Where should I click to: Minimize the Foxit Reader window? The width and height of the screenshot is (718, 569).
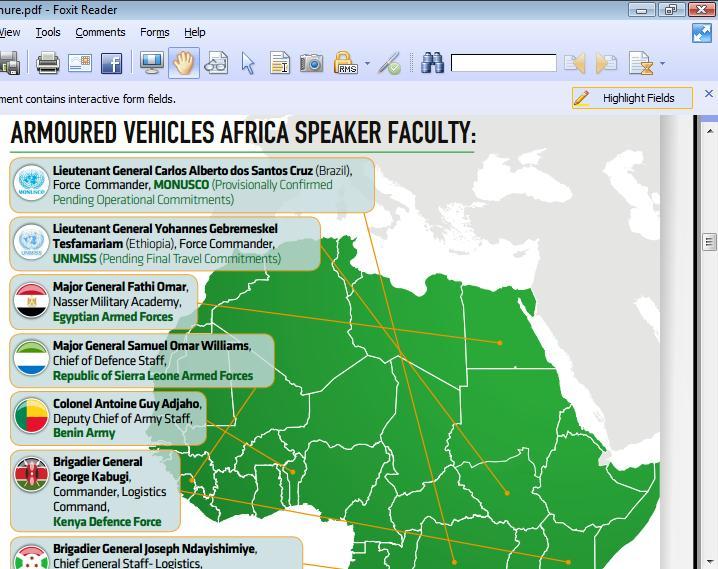[642, 10]
